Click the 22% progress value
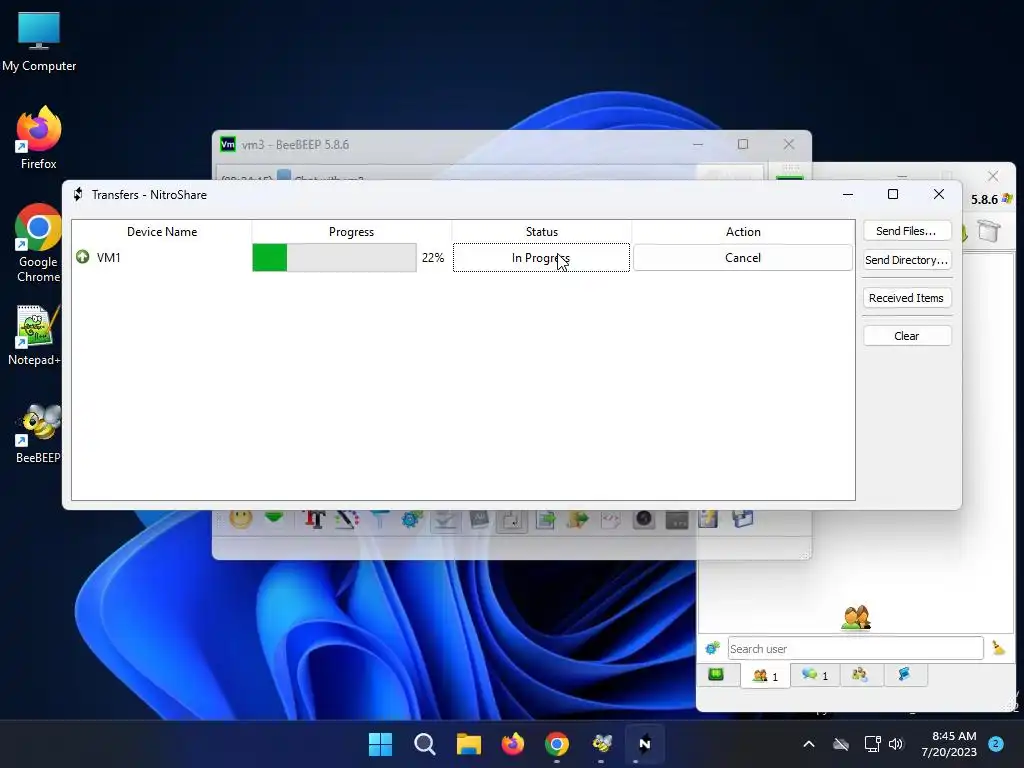1024x768 pixels. [433, 258]
